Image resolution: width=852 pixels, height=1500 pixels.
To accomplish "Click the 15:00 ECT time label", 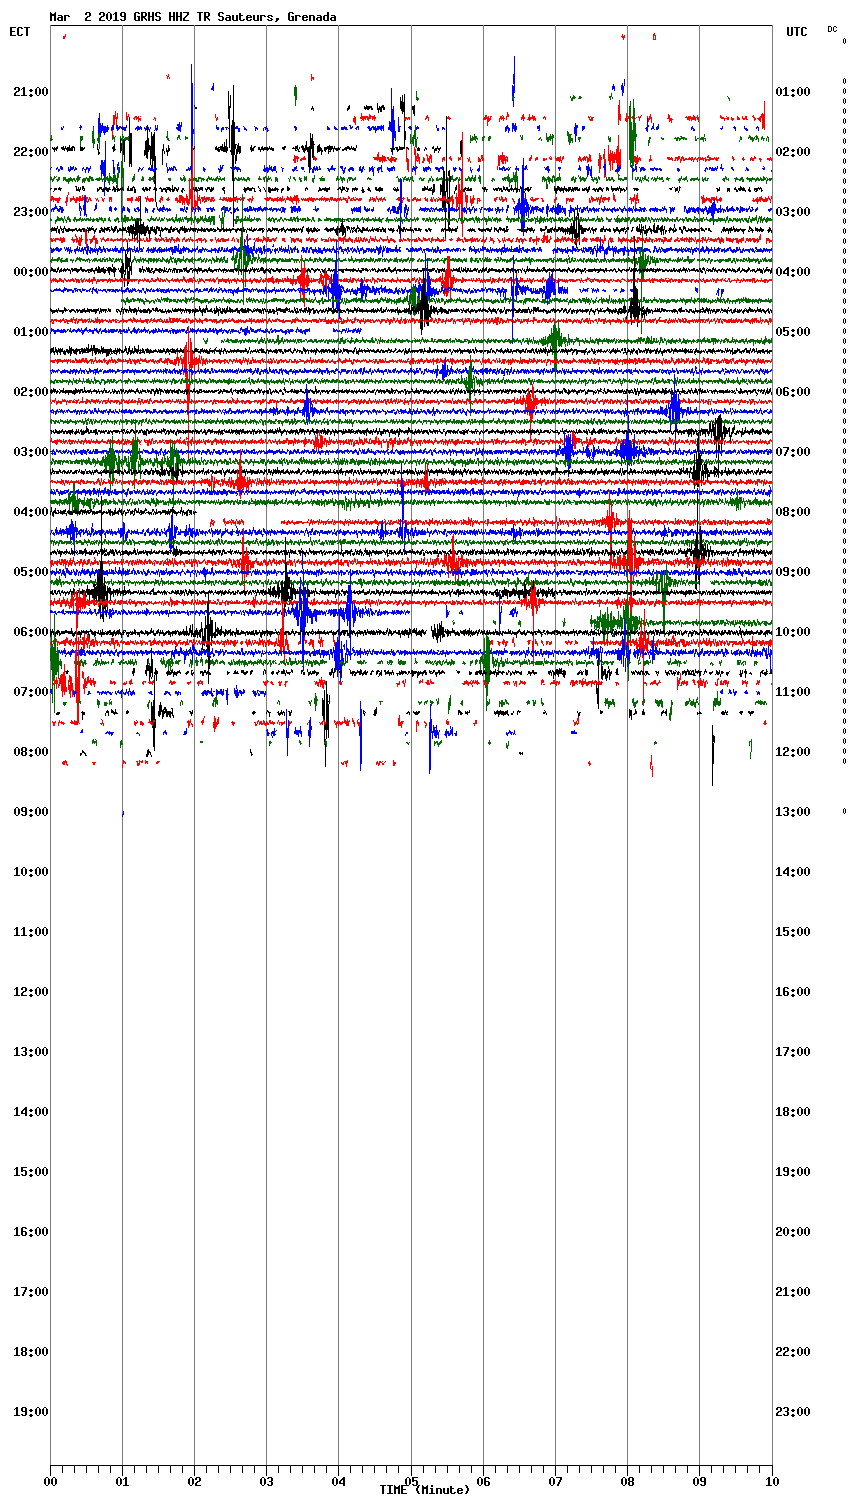I will [30, 1172].
